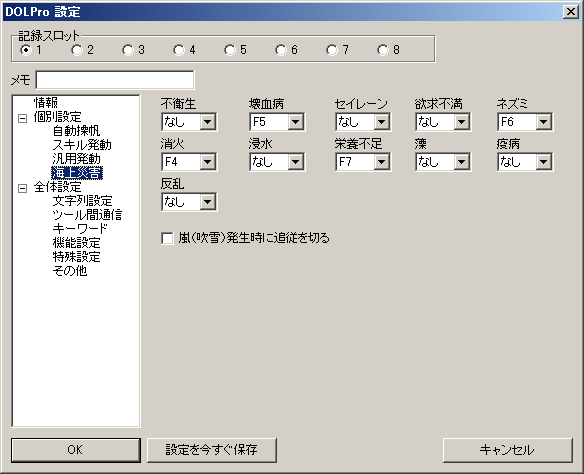
Task: Open the 疫病 dropdown
Action: 525,162
